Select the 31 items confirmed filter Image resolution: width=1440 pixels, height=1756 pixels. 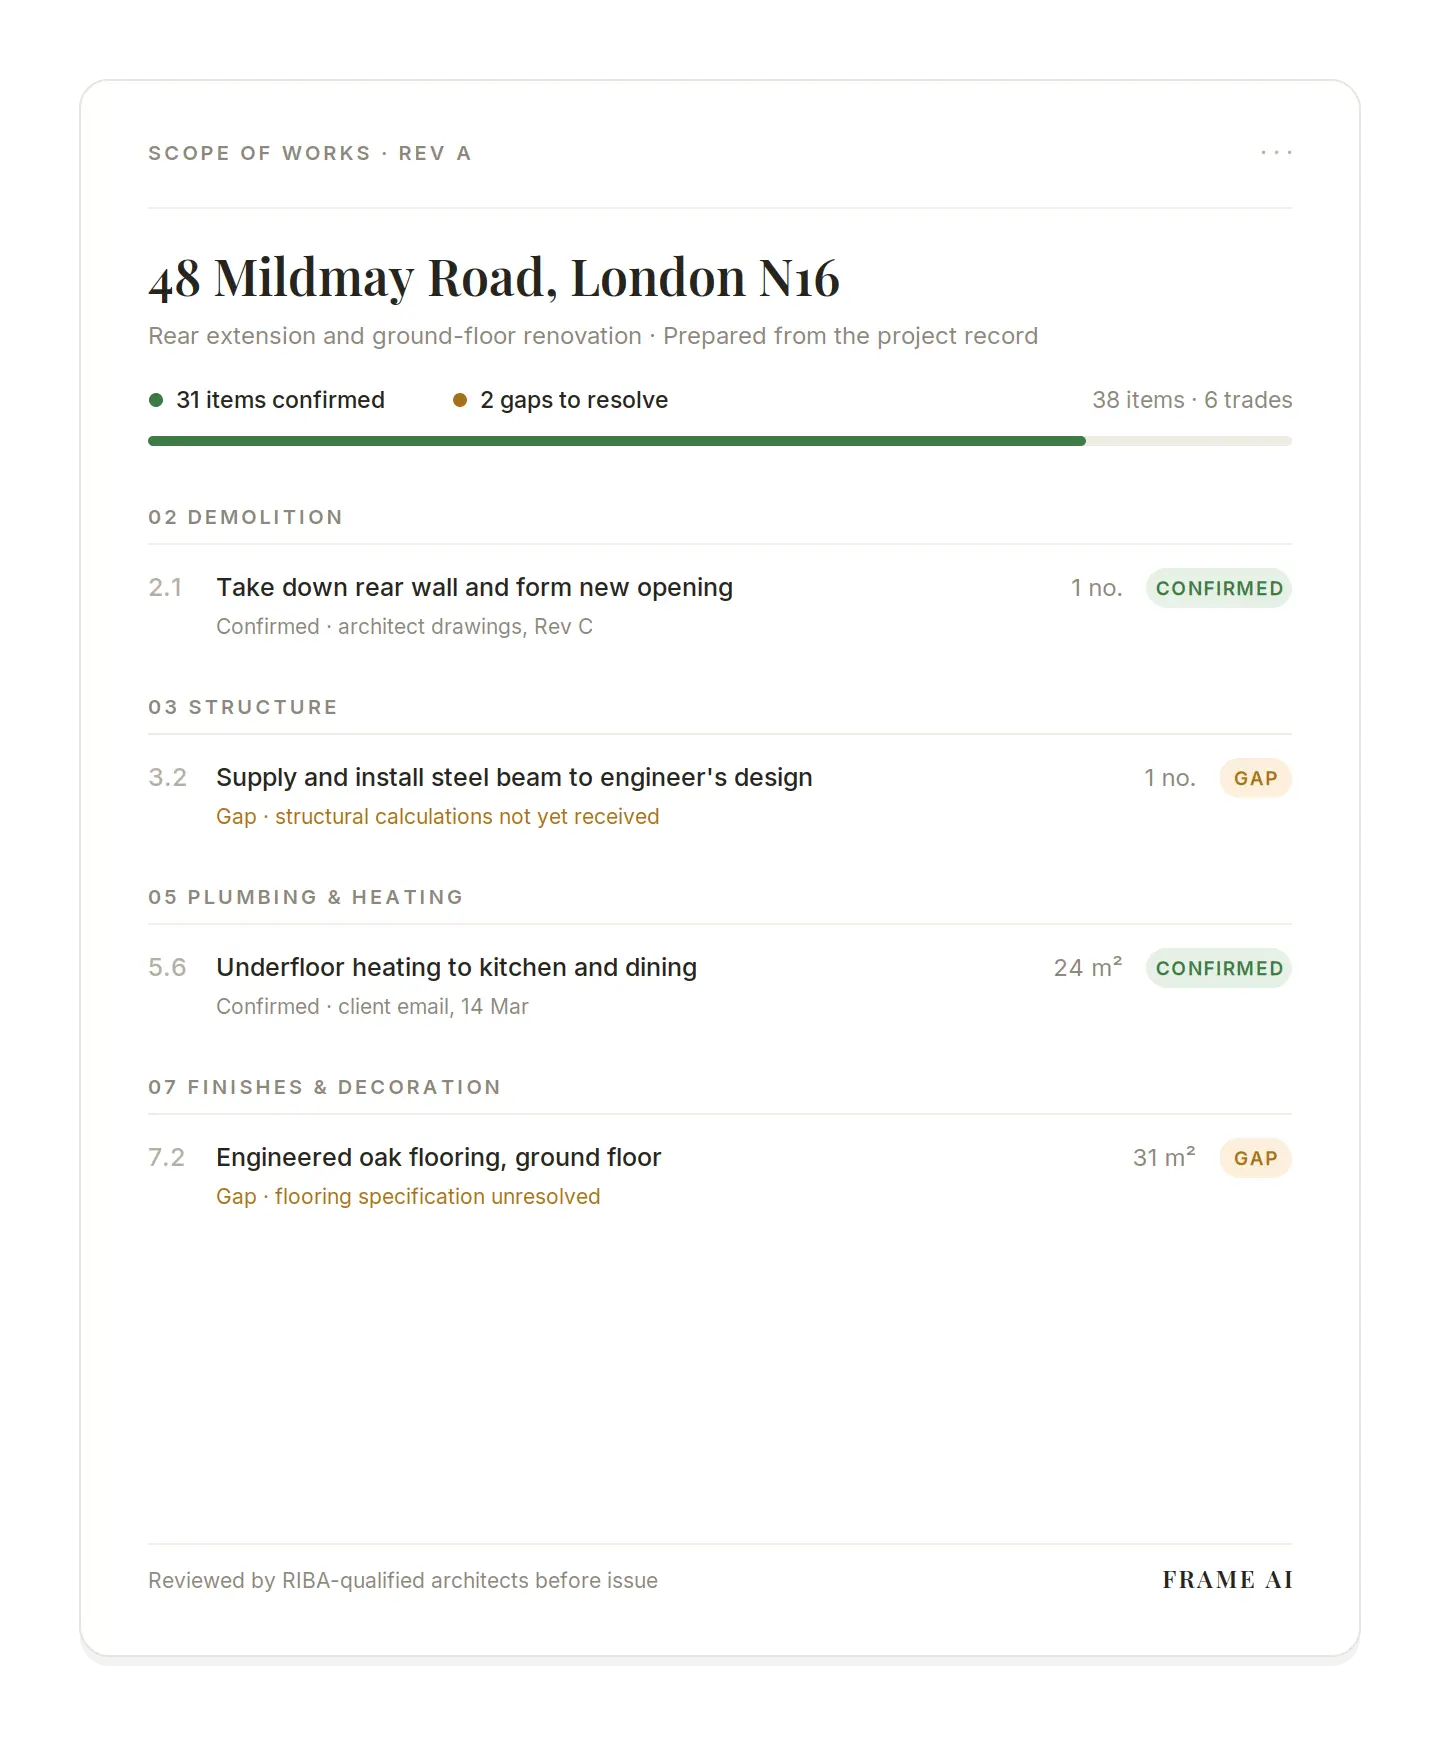(267, 400)
